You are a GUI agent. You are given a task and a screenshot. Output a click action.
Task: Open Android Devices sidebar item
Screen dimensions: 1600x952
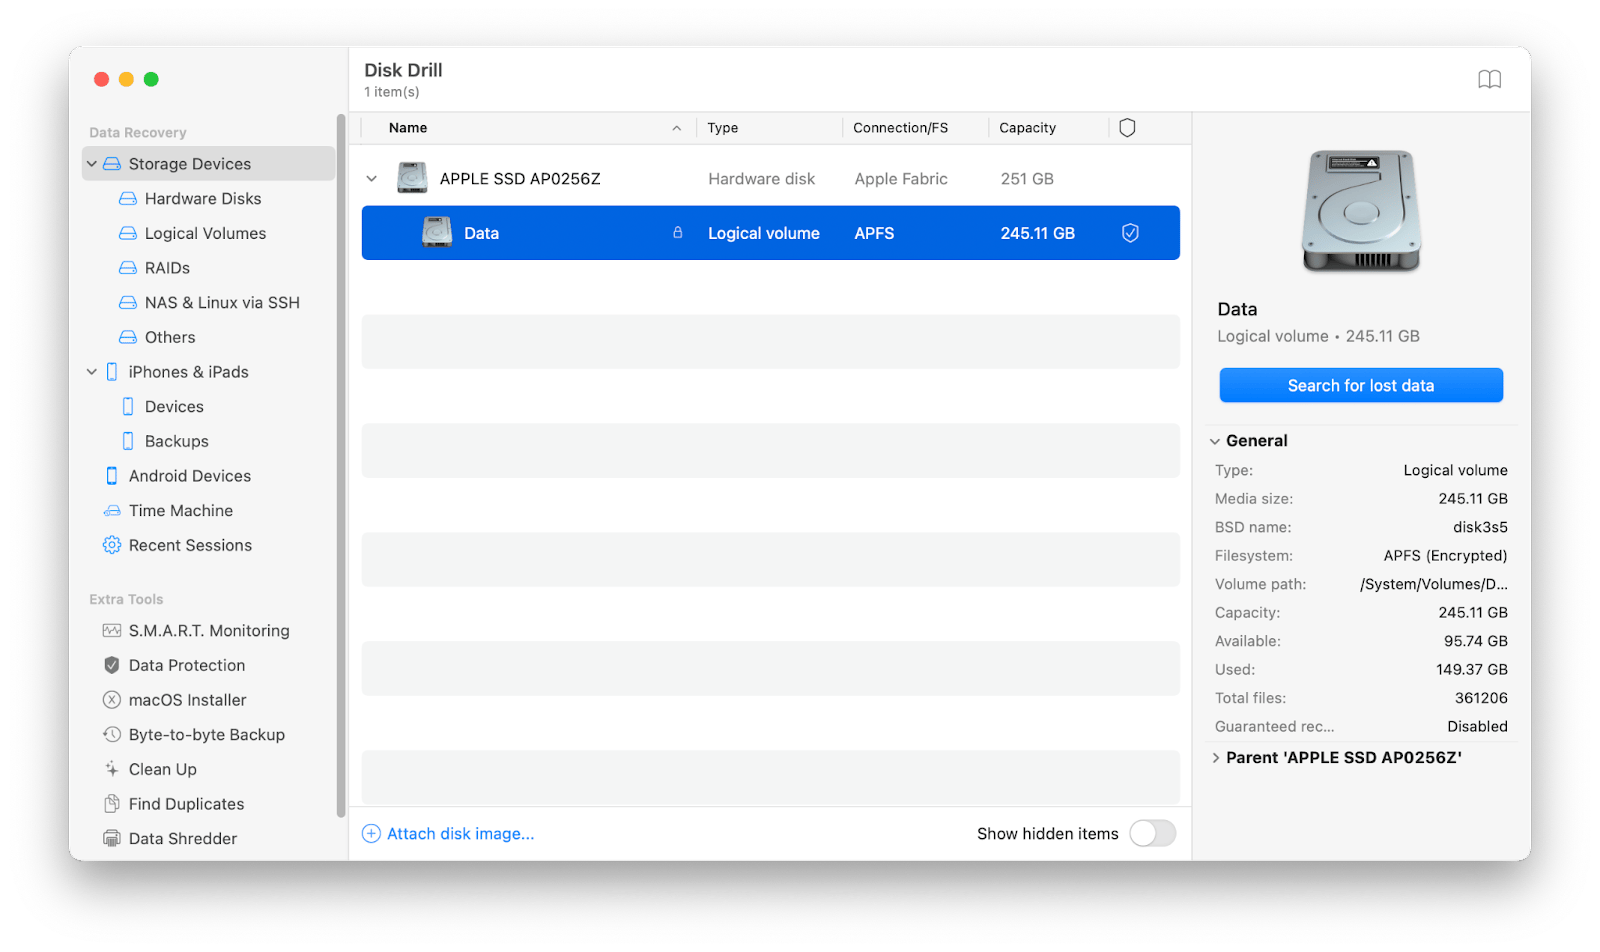[190, 476]
